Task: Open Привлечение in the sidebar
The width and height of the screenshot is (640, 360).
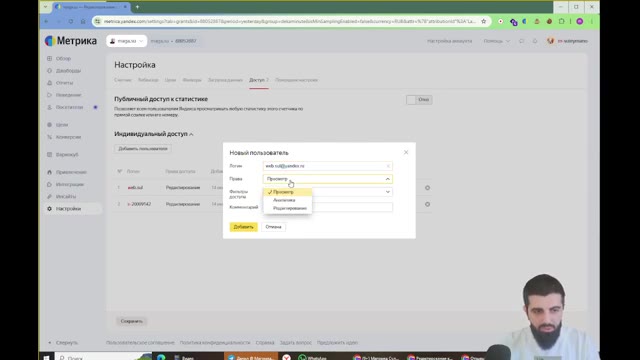Action: (71, 172)
